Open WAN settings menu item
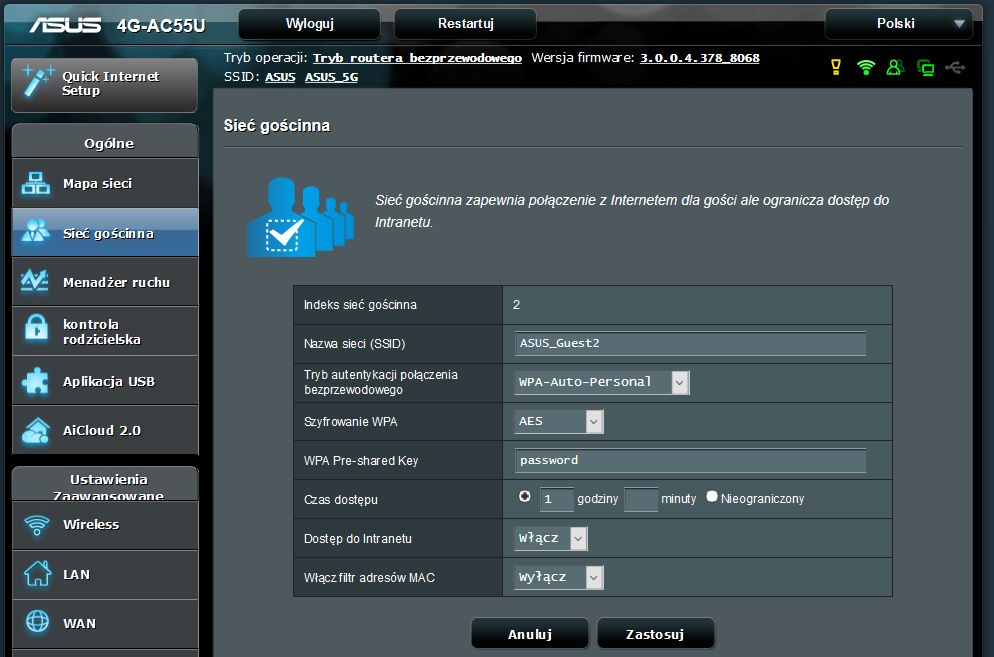The width and height of the screenshot is (994, 657). (x=105, y=623)
